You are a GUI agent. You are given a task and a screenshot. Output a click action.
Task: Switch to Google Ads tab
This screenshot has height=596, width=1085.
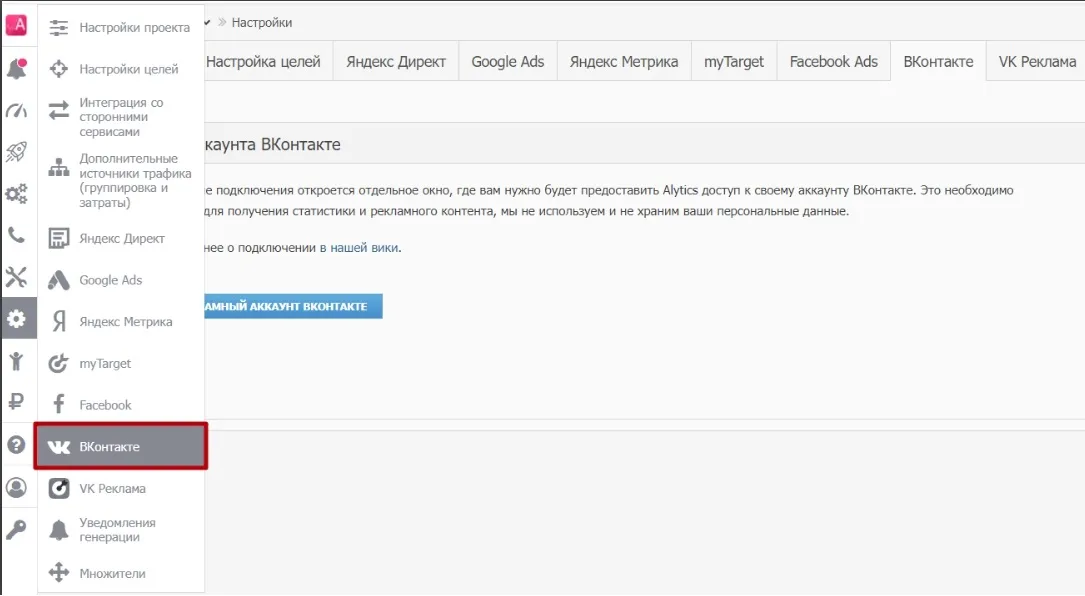coord(508,62)
